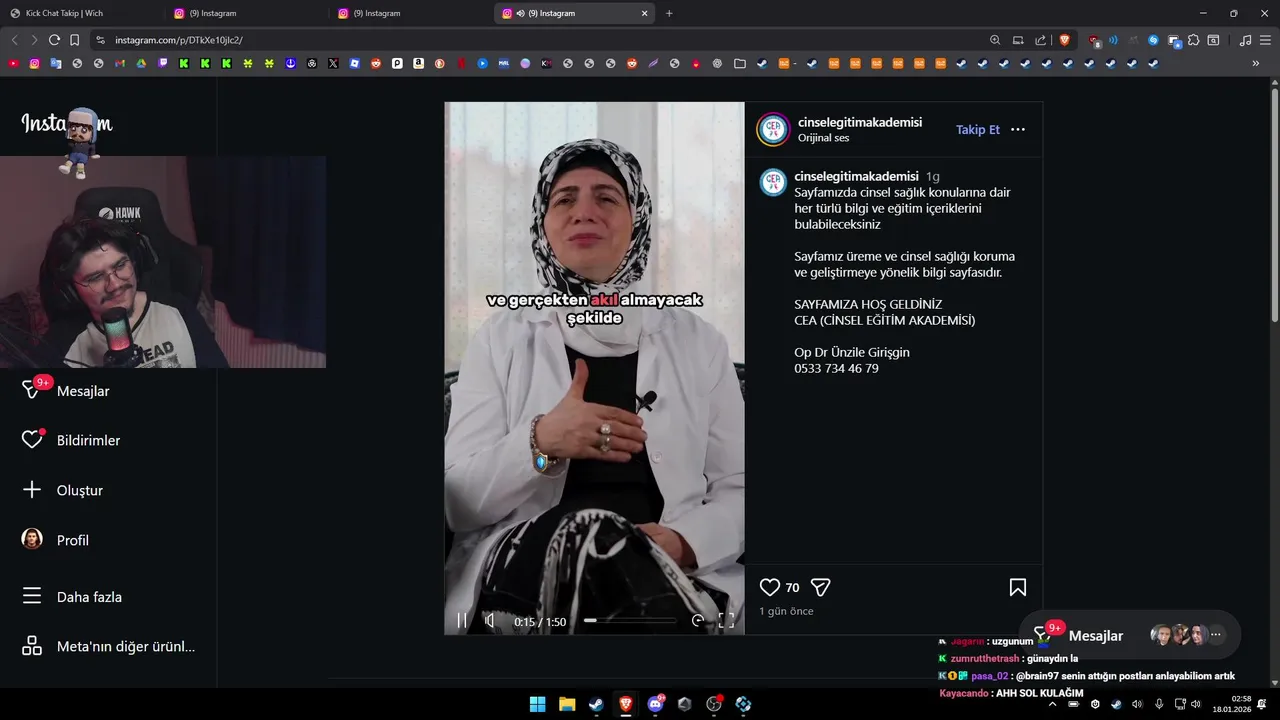Image resolution: width=1280 pixels, height=720 pixels.
Task: Mute the video with speaker icon
Action: (x=489, y=621)
